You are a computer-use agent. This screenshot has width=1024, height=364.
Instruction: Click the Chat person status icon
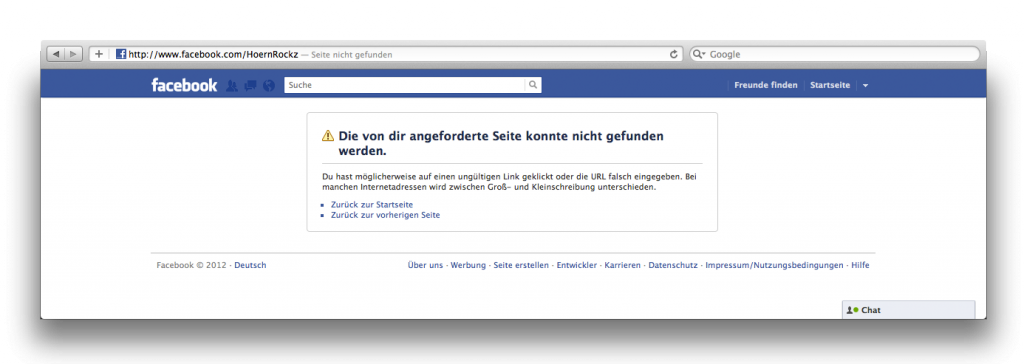(x=852, y=310)
